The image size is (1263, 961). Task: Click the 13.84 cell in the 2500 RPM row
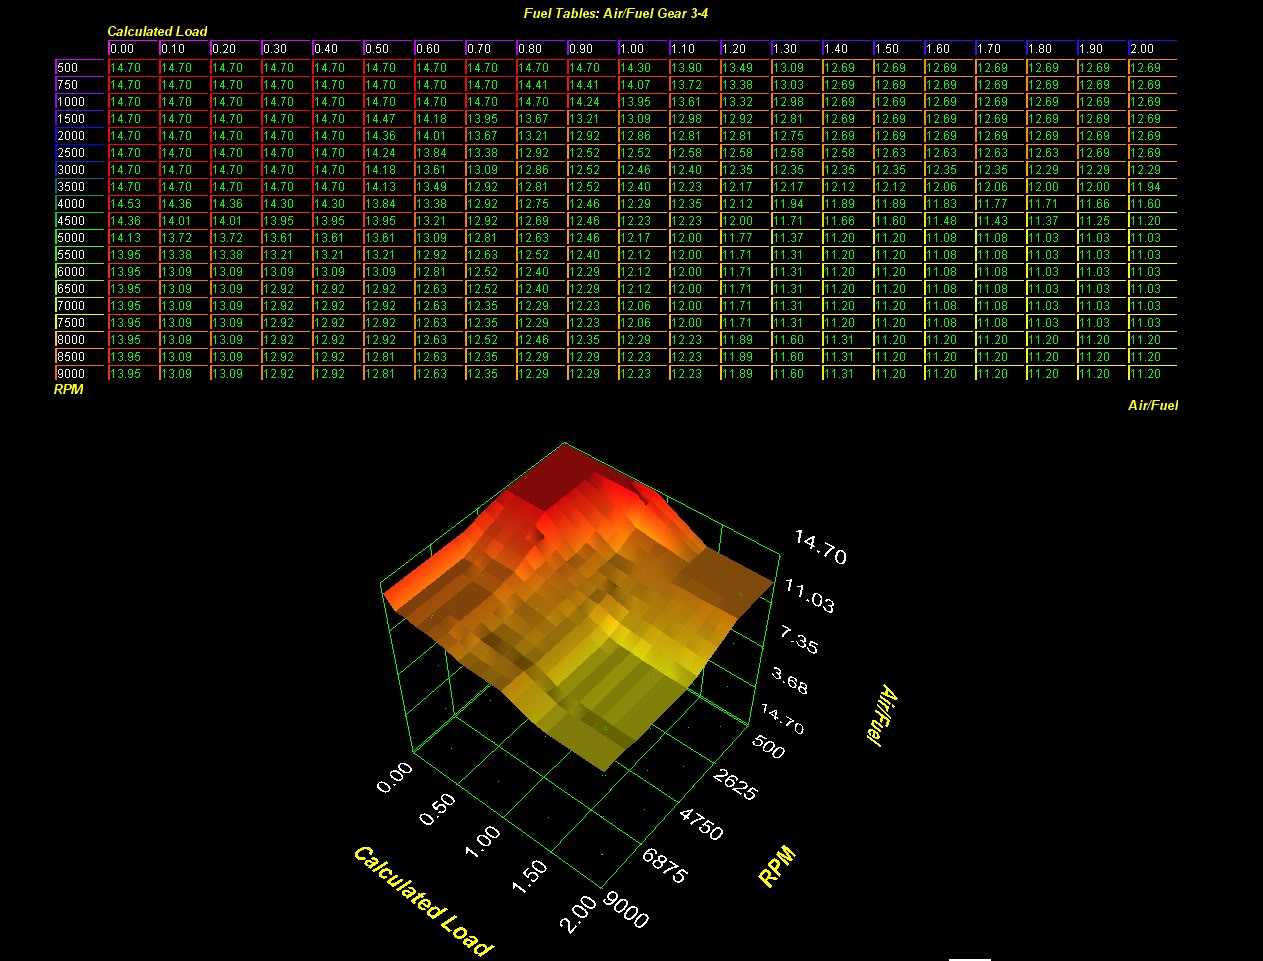tap(439, 153)
